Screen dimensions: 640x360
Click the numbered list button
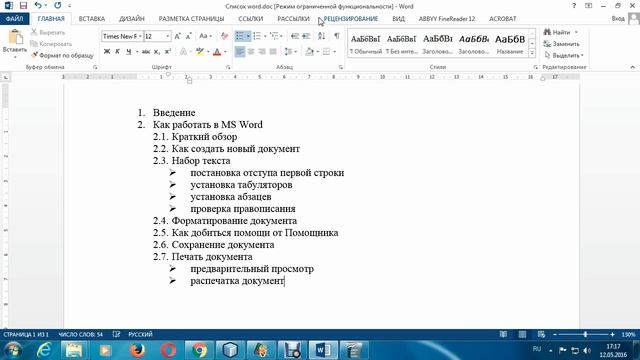click(x=257, y=36)
